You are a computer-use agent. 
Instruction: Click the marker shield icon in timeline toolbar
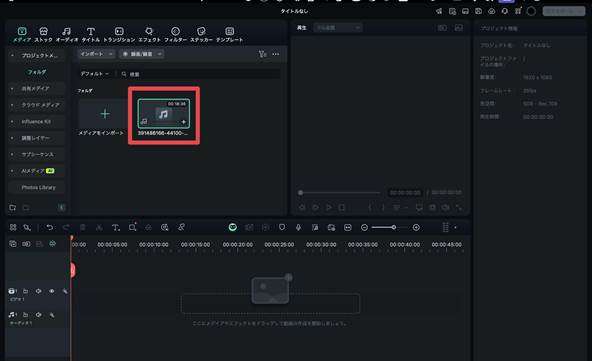click(x=282, y=227)
